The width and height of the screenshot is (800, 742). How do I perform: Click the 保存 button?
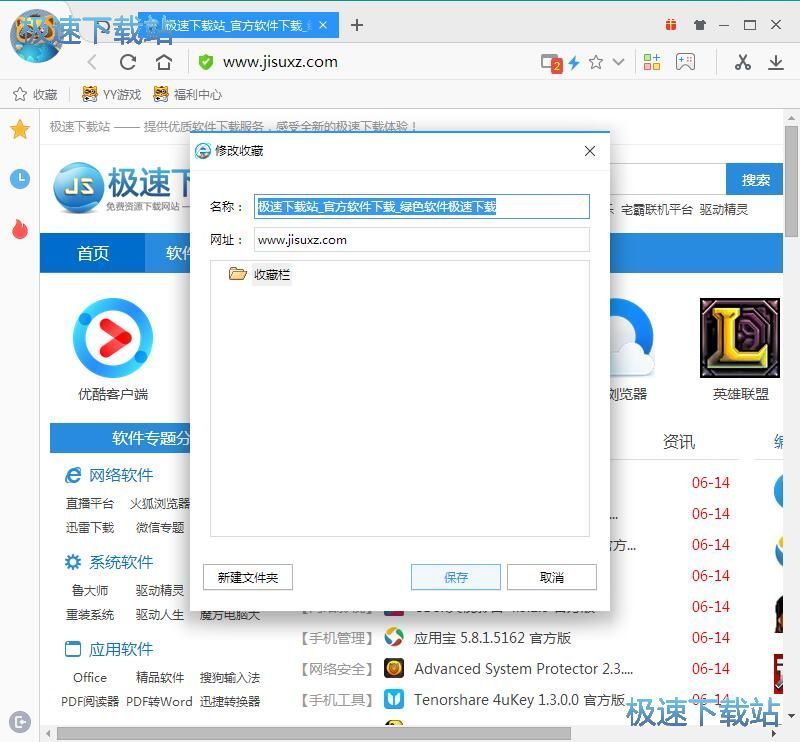[456, 577]
